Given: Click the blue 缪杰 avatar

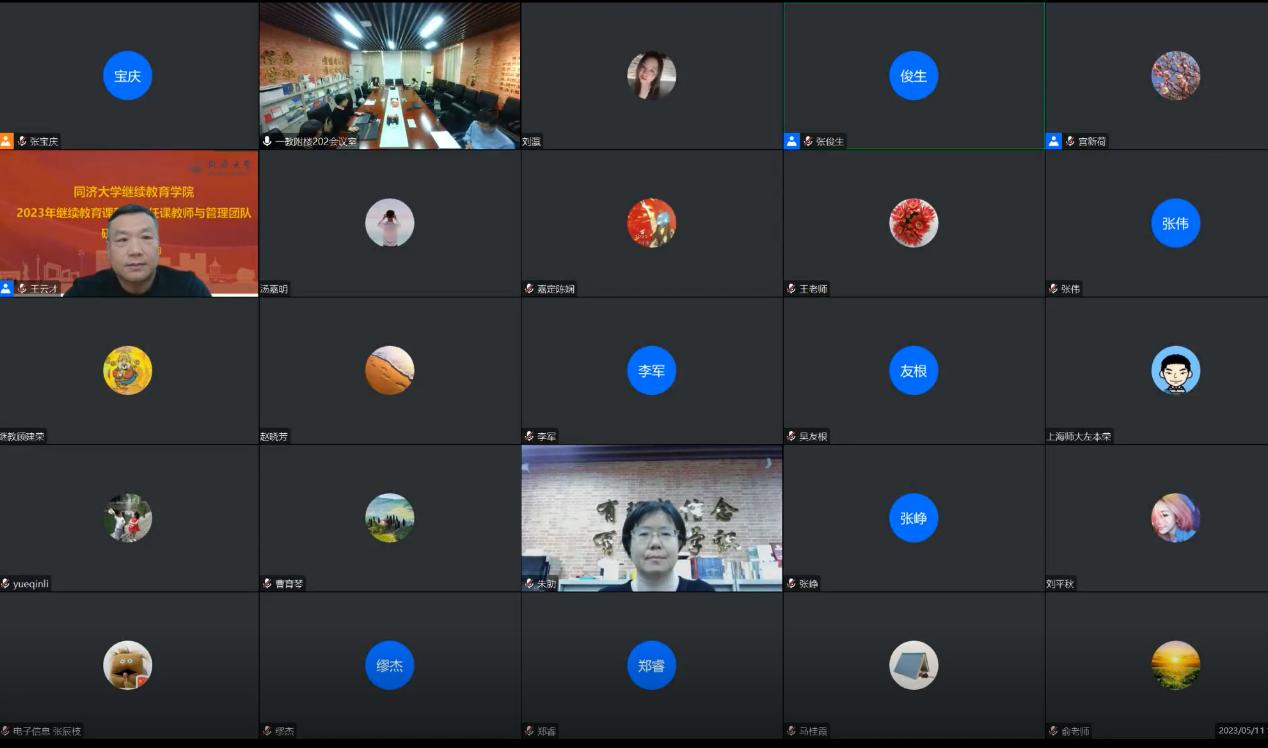Looking at the screenshot, I should [389, 665].
